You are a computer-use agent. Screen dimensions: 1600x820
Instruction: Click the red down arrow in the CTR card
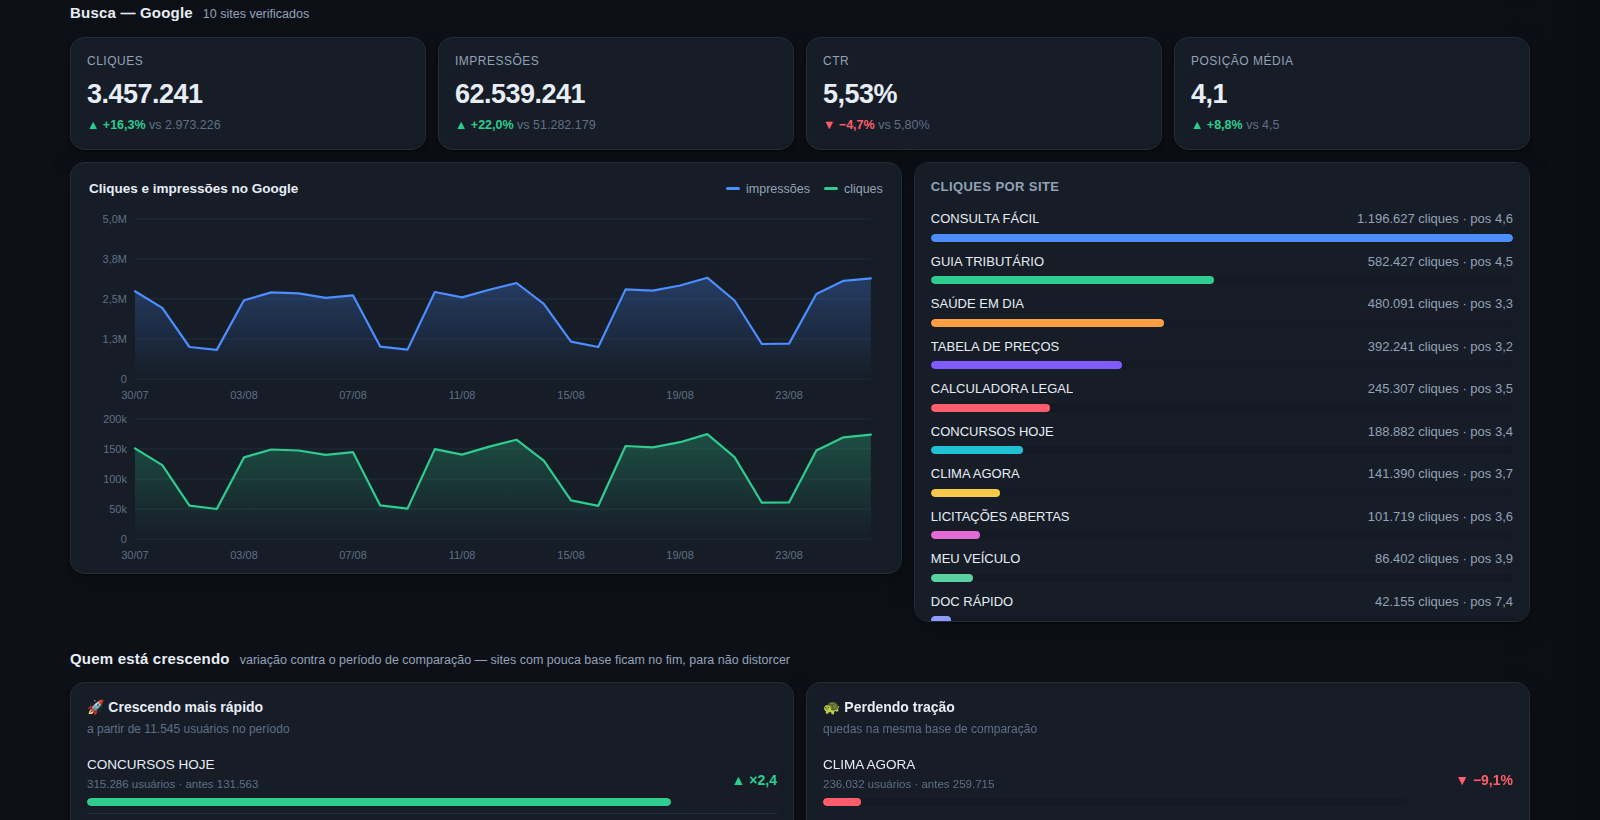[829, 125]
